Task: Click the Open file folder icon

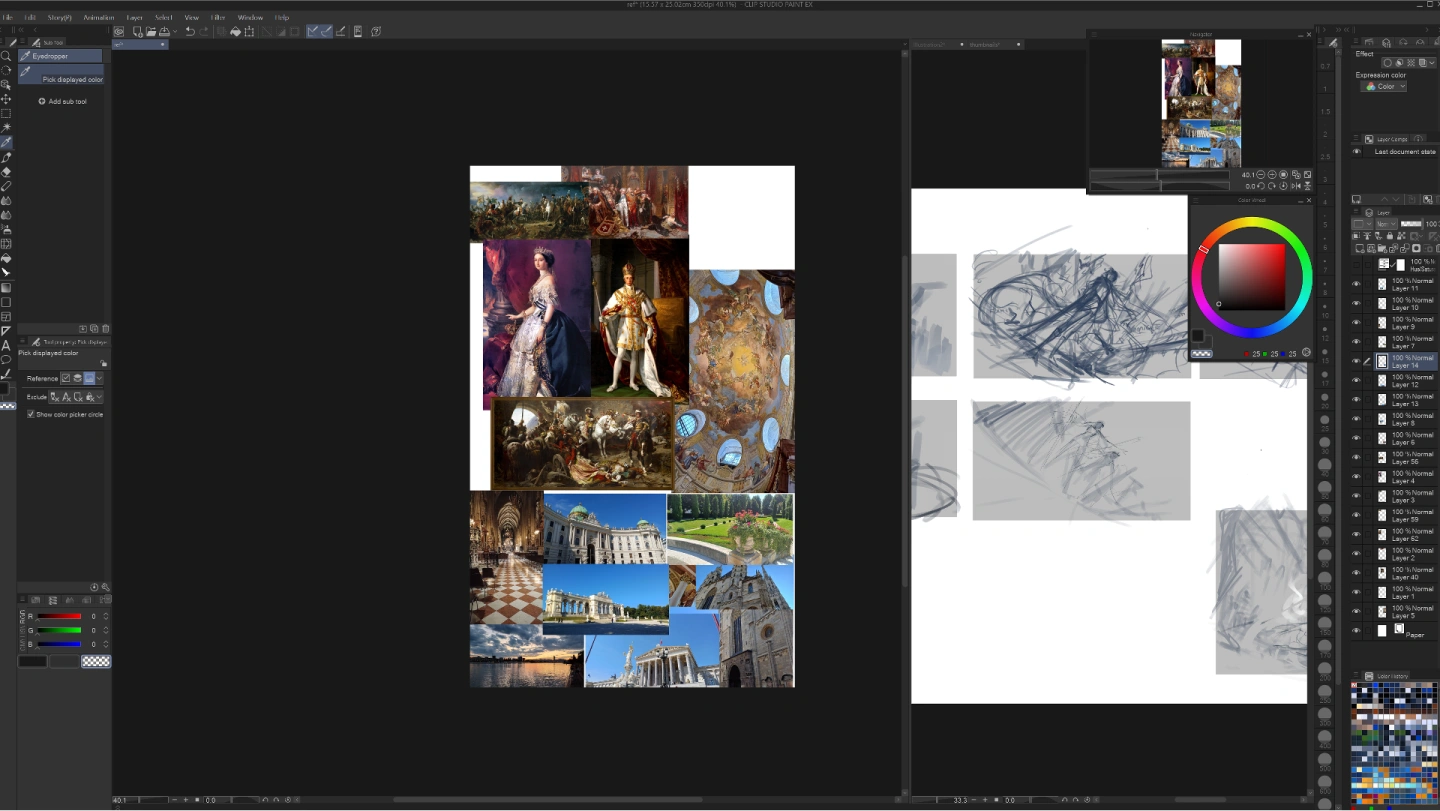Action: click(x=151, y=32)
